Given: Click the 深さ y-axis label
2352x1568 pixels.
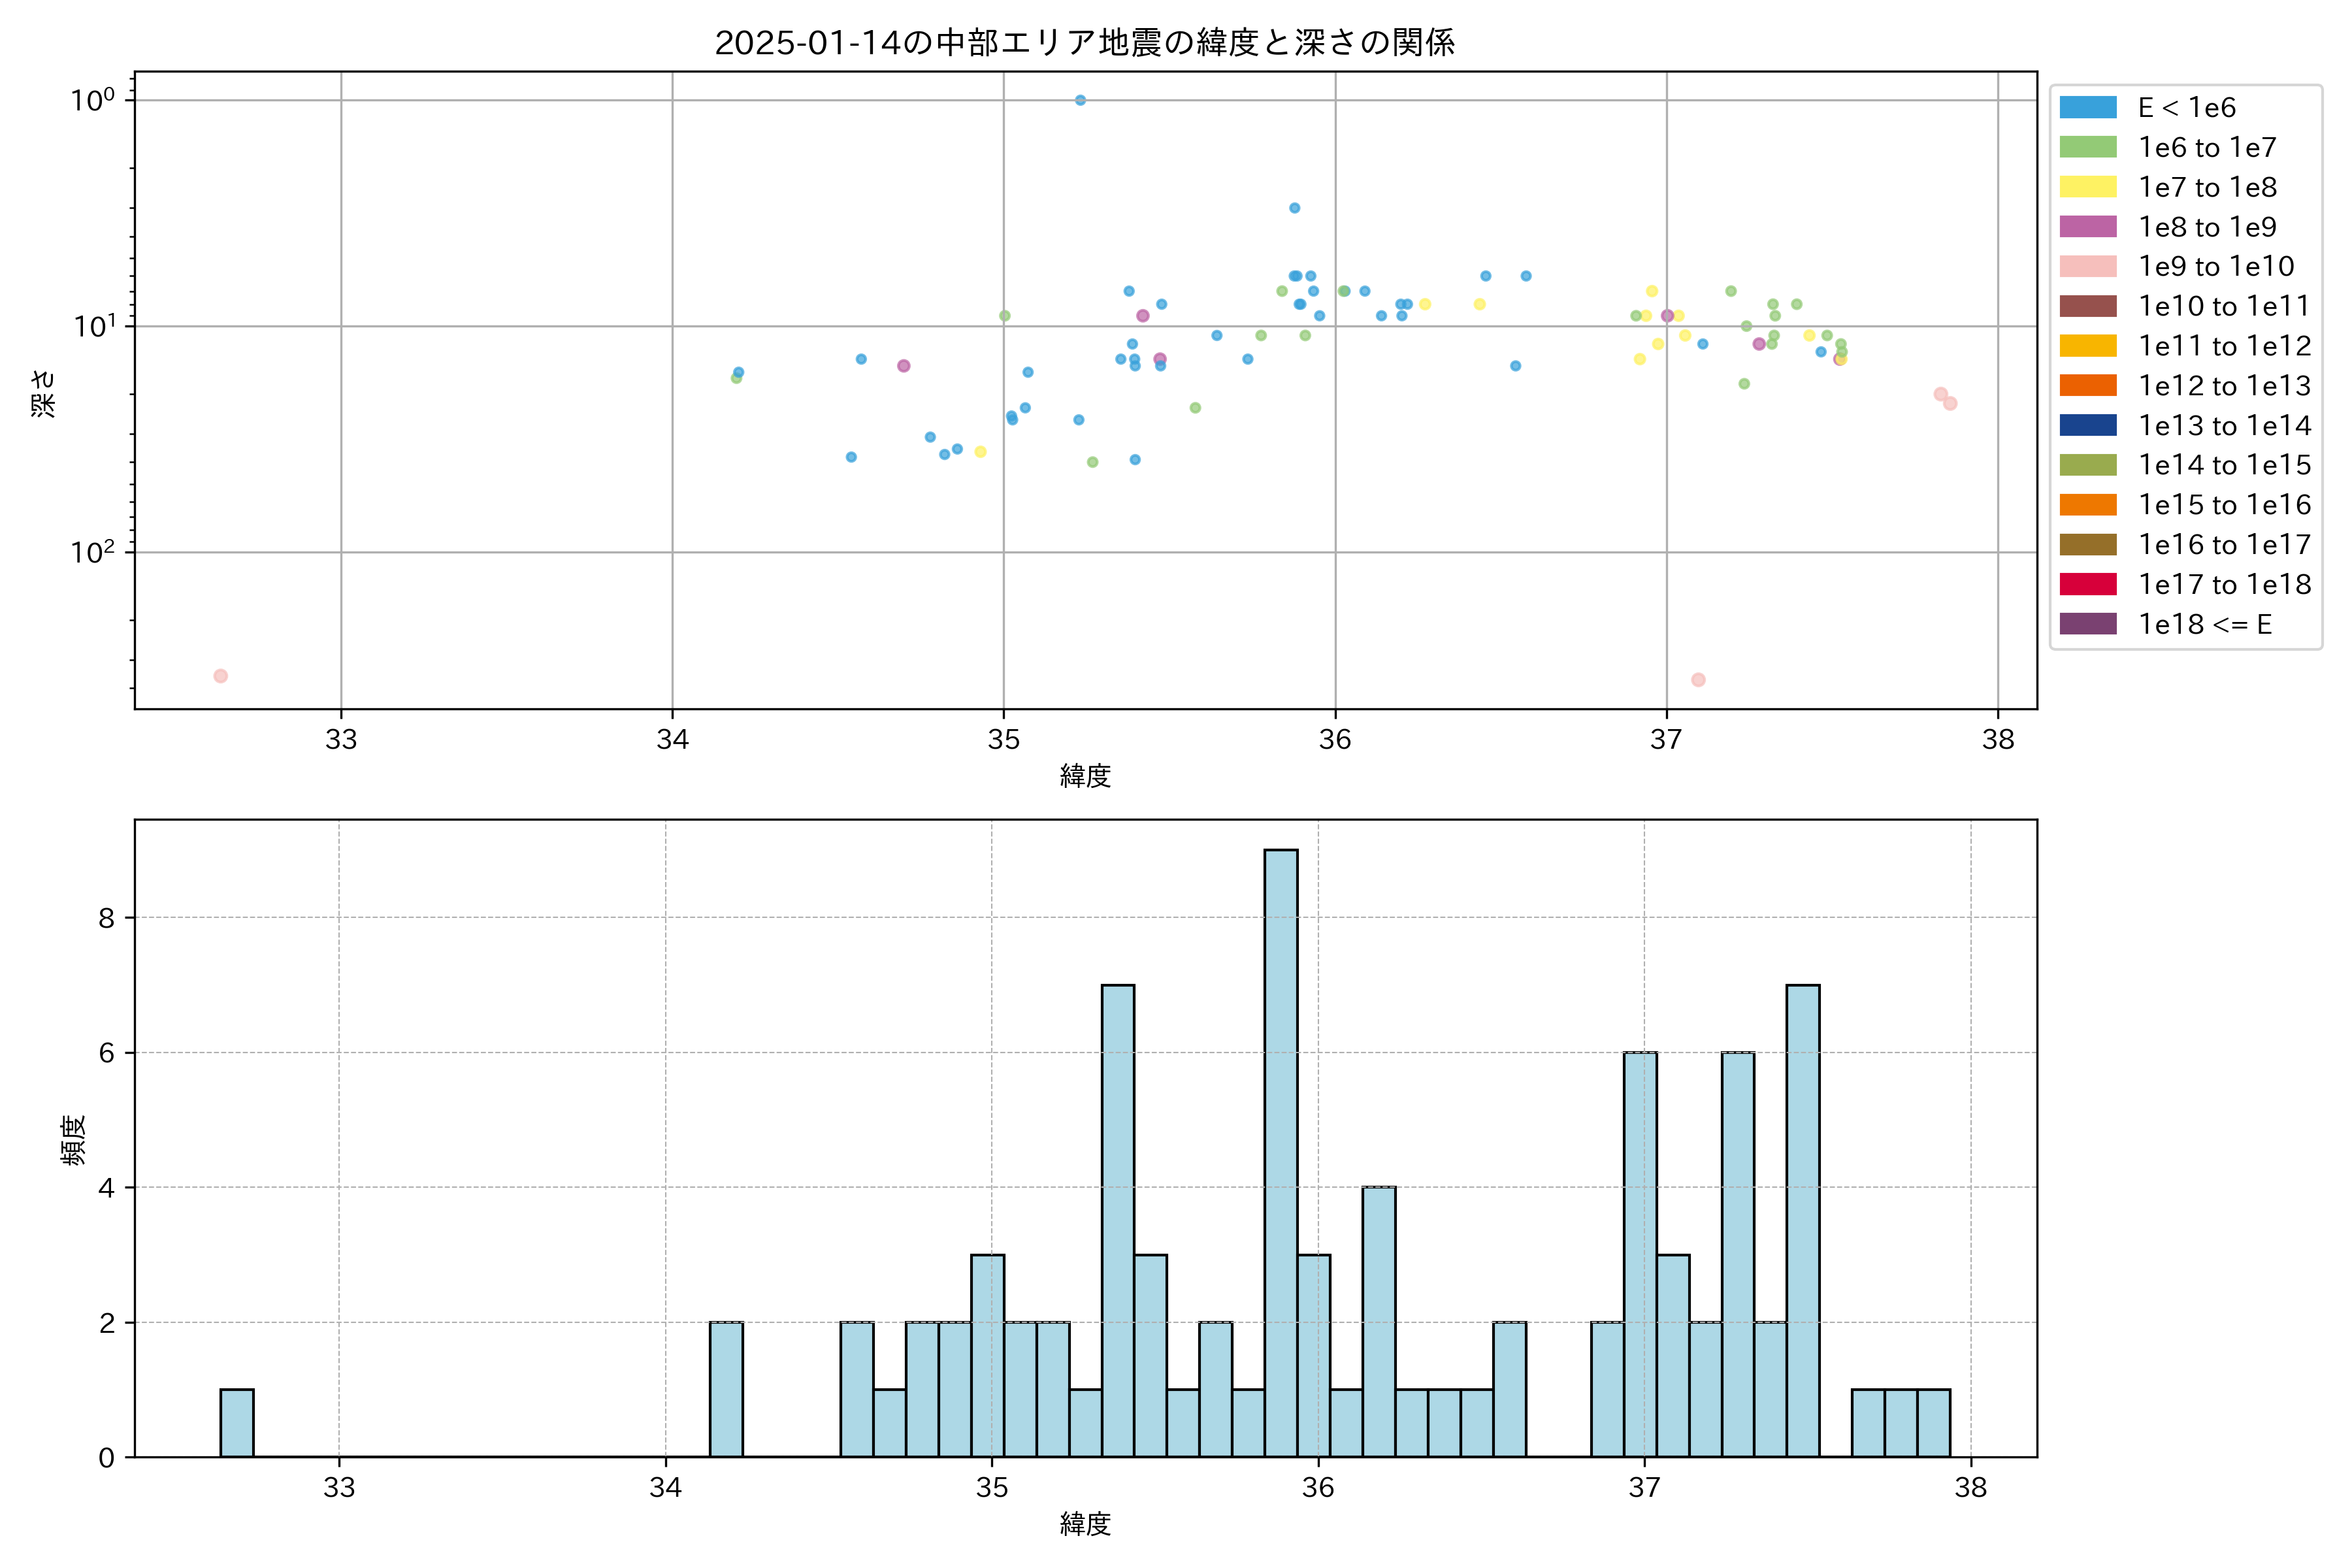Looking at the screenshot, I should [43, 393].
